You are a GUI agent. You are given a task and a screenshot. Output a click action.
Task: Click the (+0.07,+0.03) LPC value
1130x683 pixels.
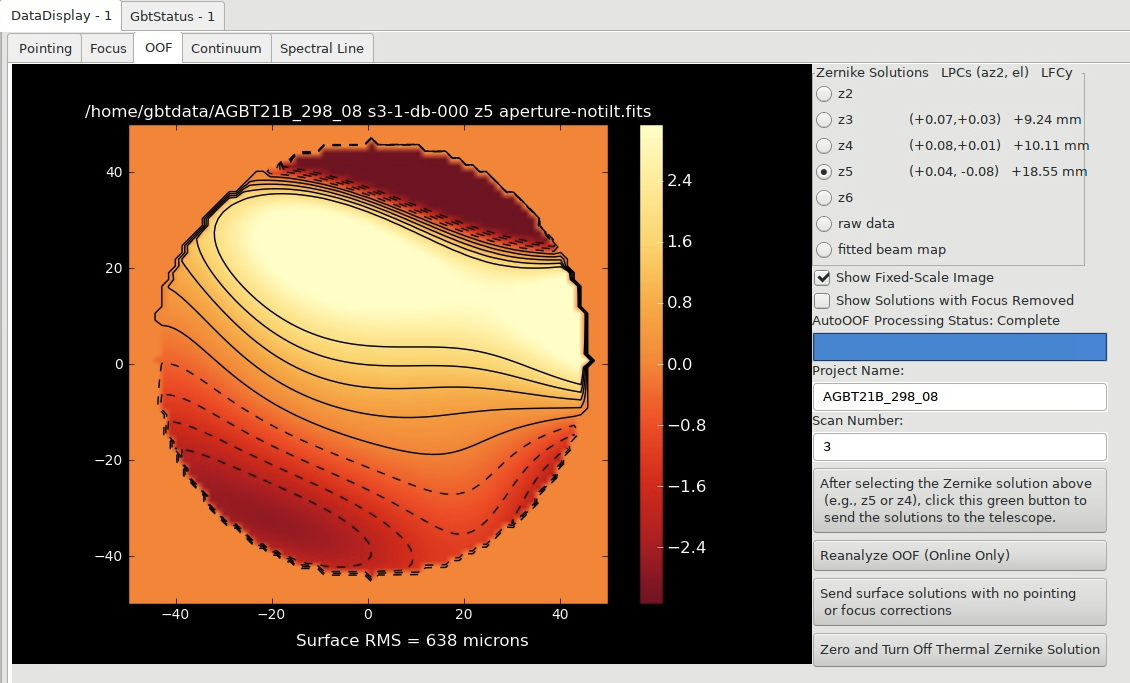(x=955, y=120)
